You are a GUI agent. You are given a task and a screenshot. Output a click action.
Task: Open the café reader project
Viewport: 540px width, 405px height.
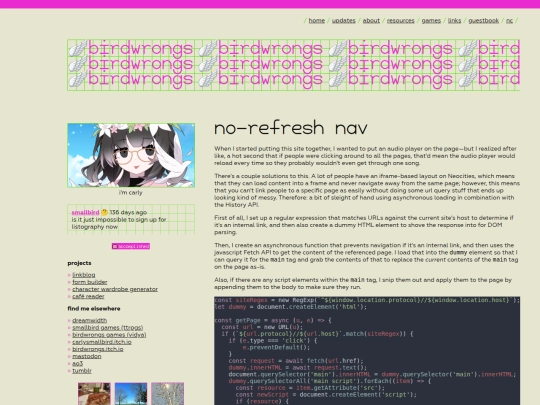(88, 297)
